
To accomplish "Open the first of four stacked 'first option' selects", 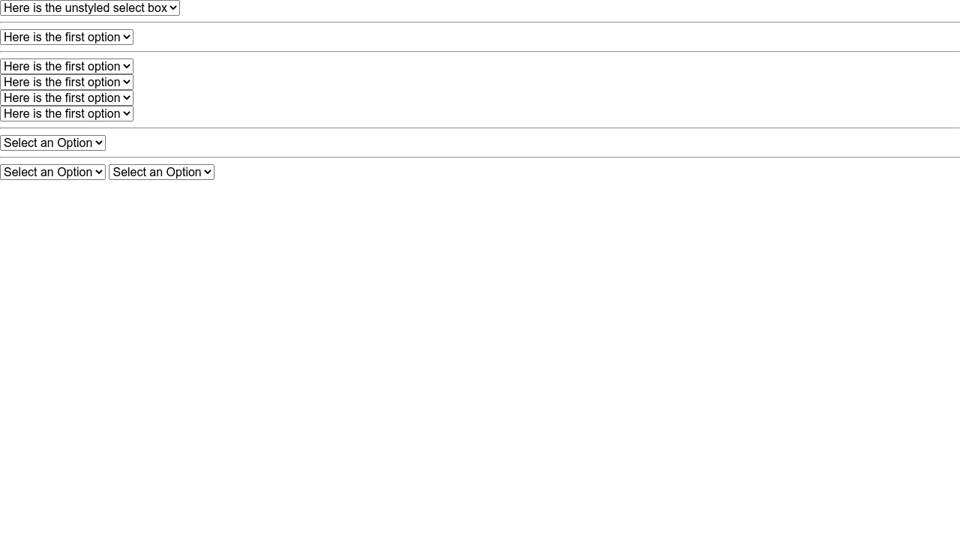I will pyautogui.click(x=67, y=66).
